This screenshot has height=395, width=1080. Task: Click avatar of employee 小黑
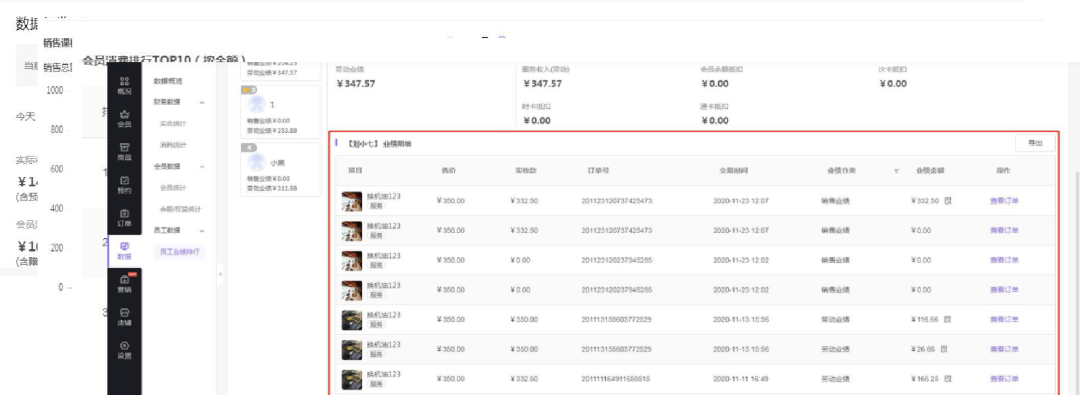pos(257,163)
